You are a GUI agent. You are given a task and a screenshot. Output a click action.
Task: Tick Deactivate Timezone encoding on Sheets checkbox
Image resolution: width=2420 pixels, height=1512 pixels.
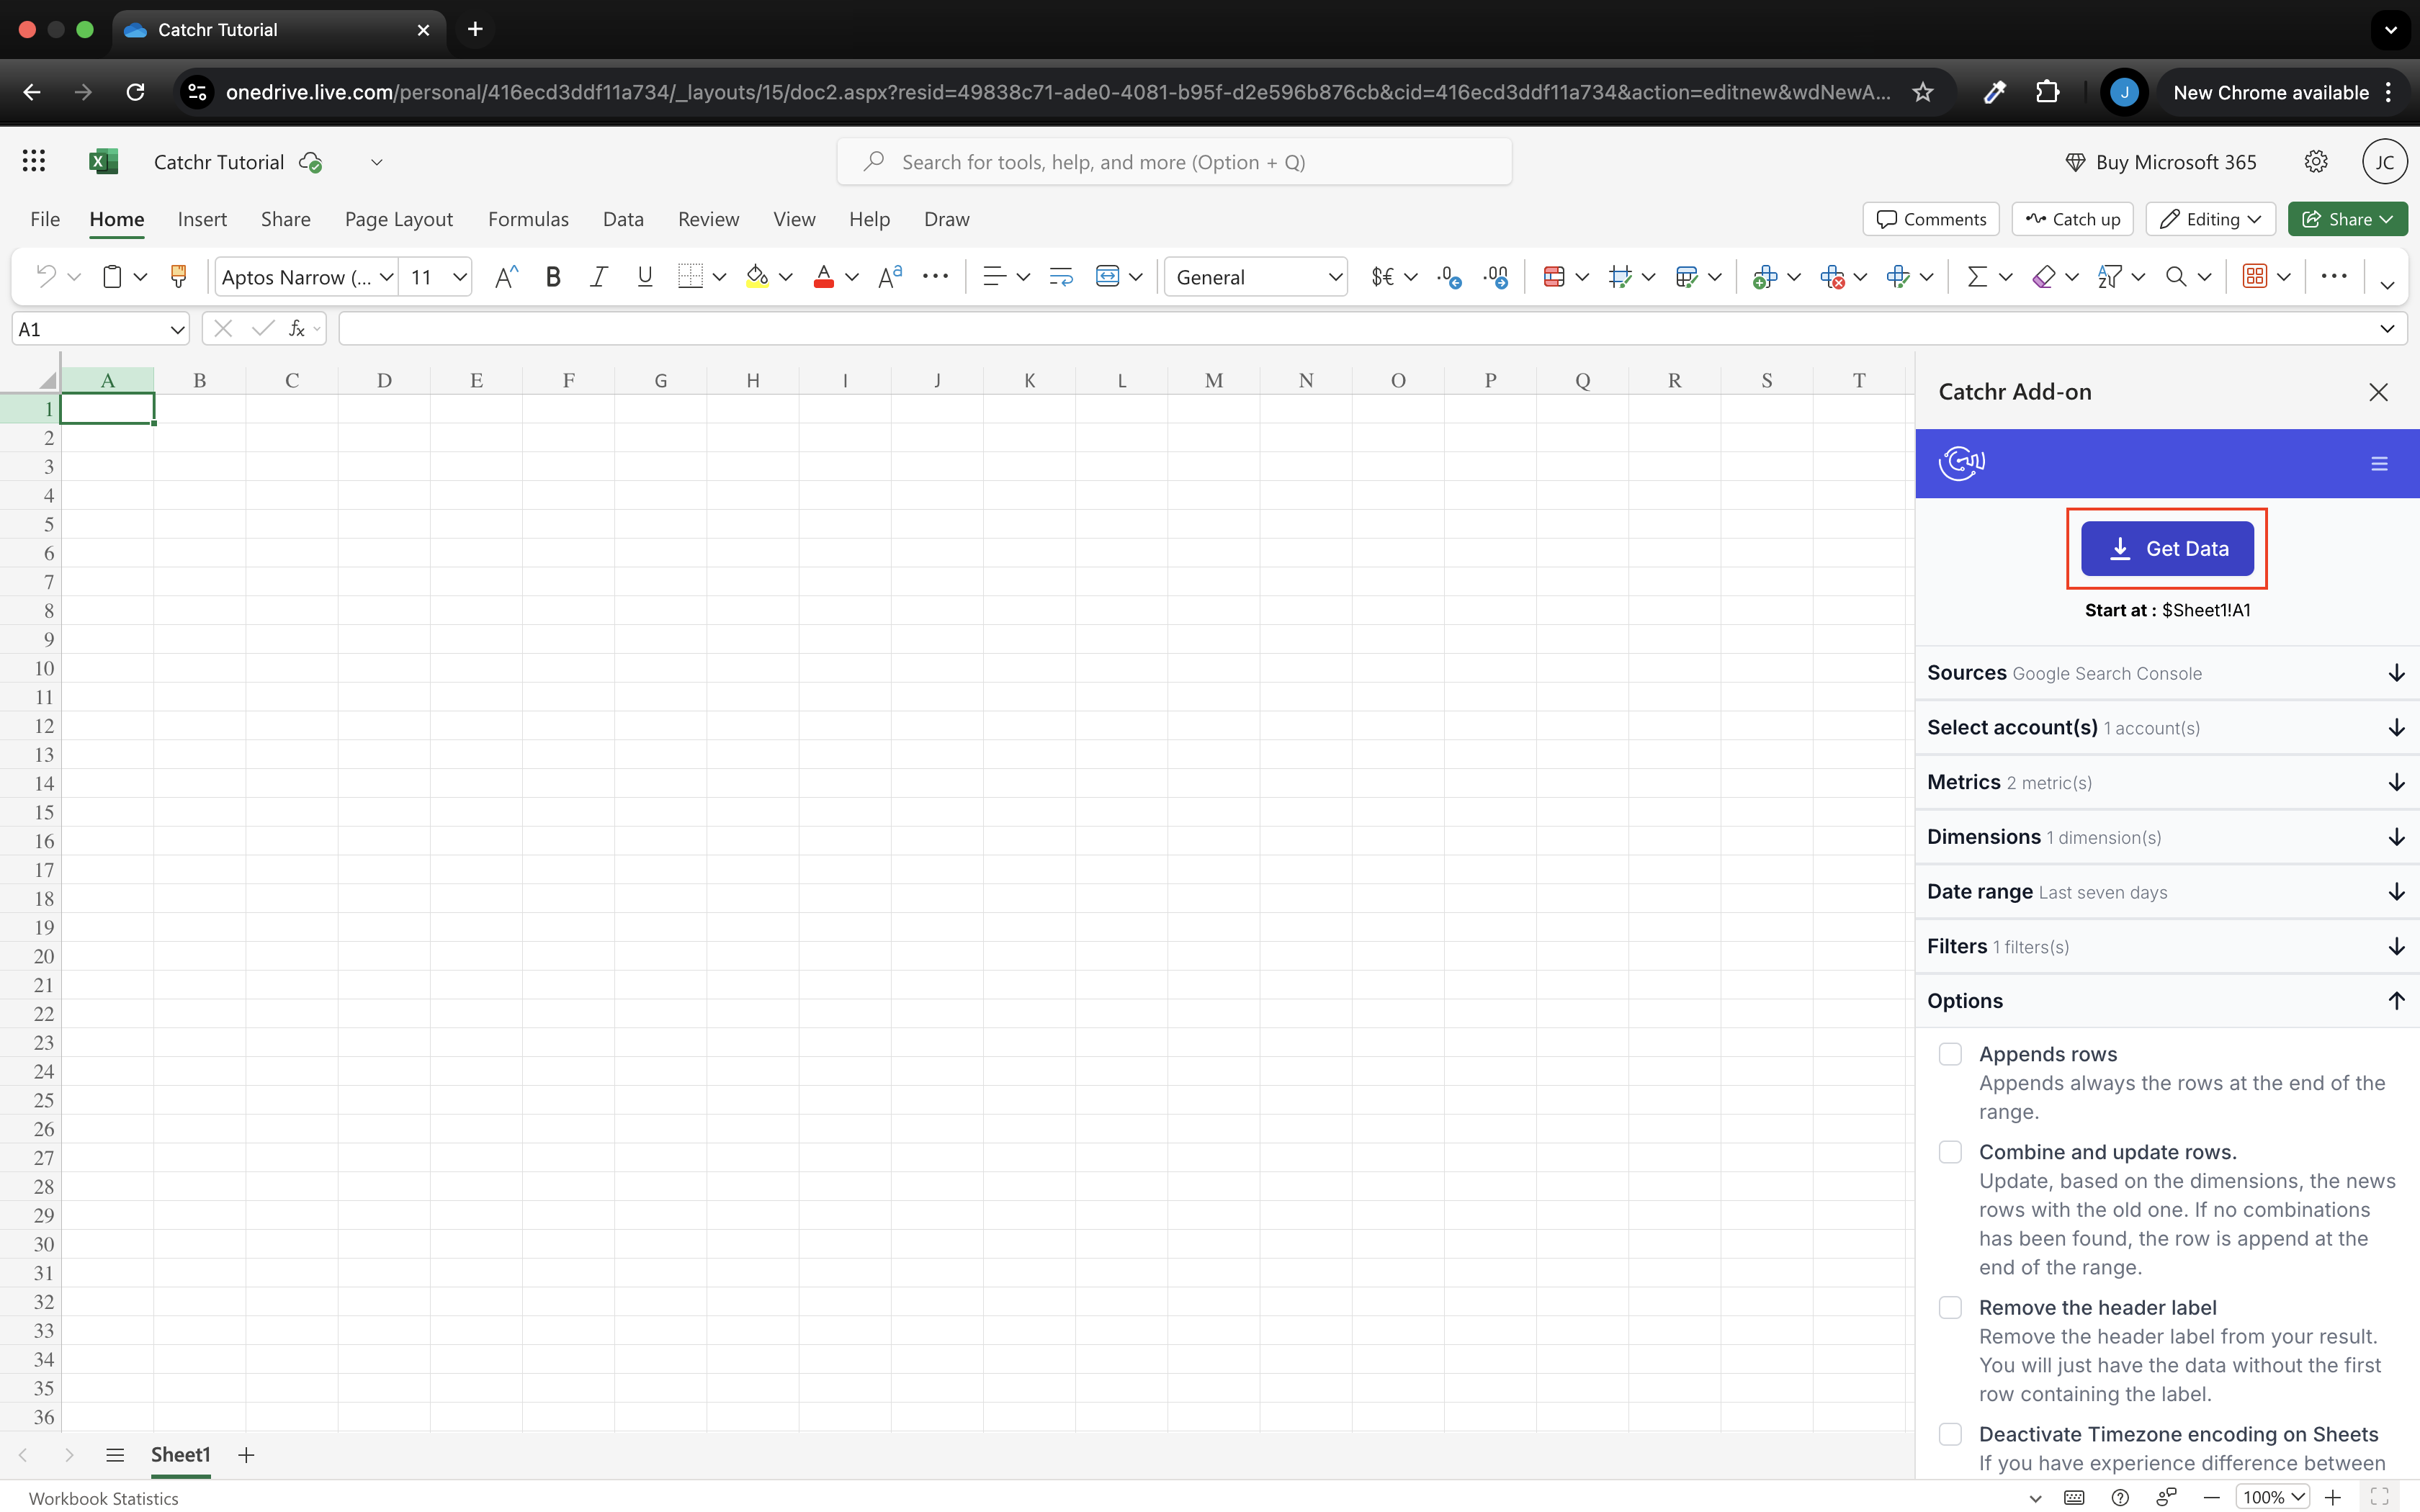[1950, 1434]
